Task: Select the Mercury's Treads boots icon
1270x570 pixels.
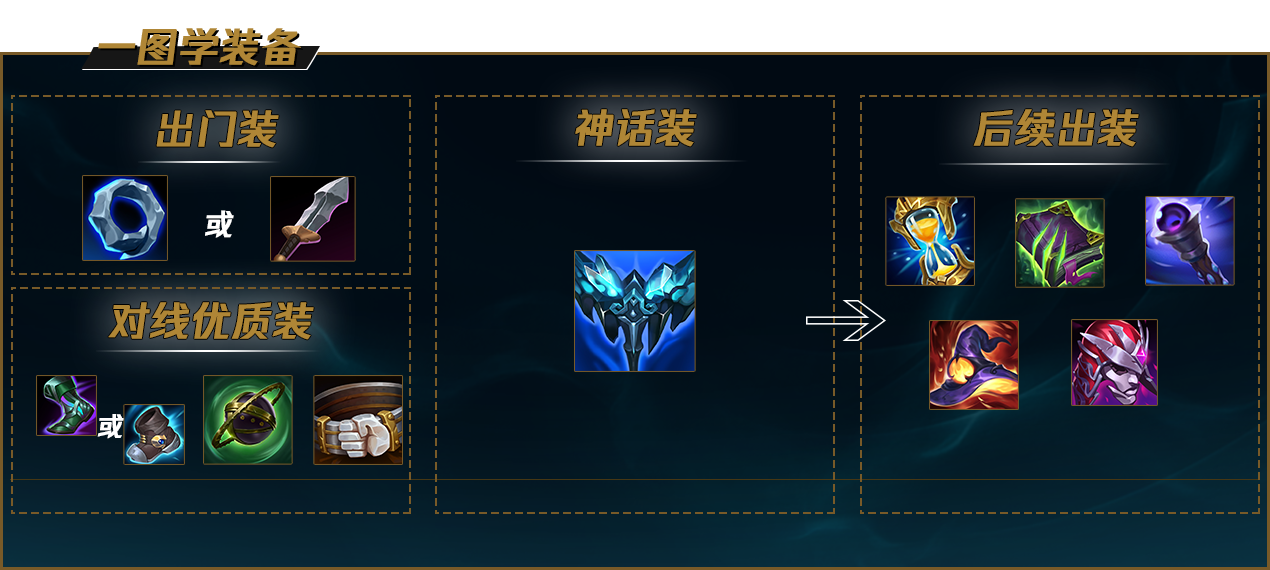Action: click(154, 435)
